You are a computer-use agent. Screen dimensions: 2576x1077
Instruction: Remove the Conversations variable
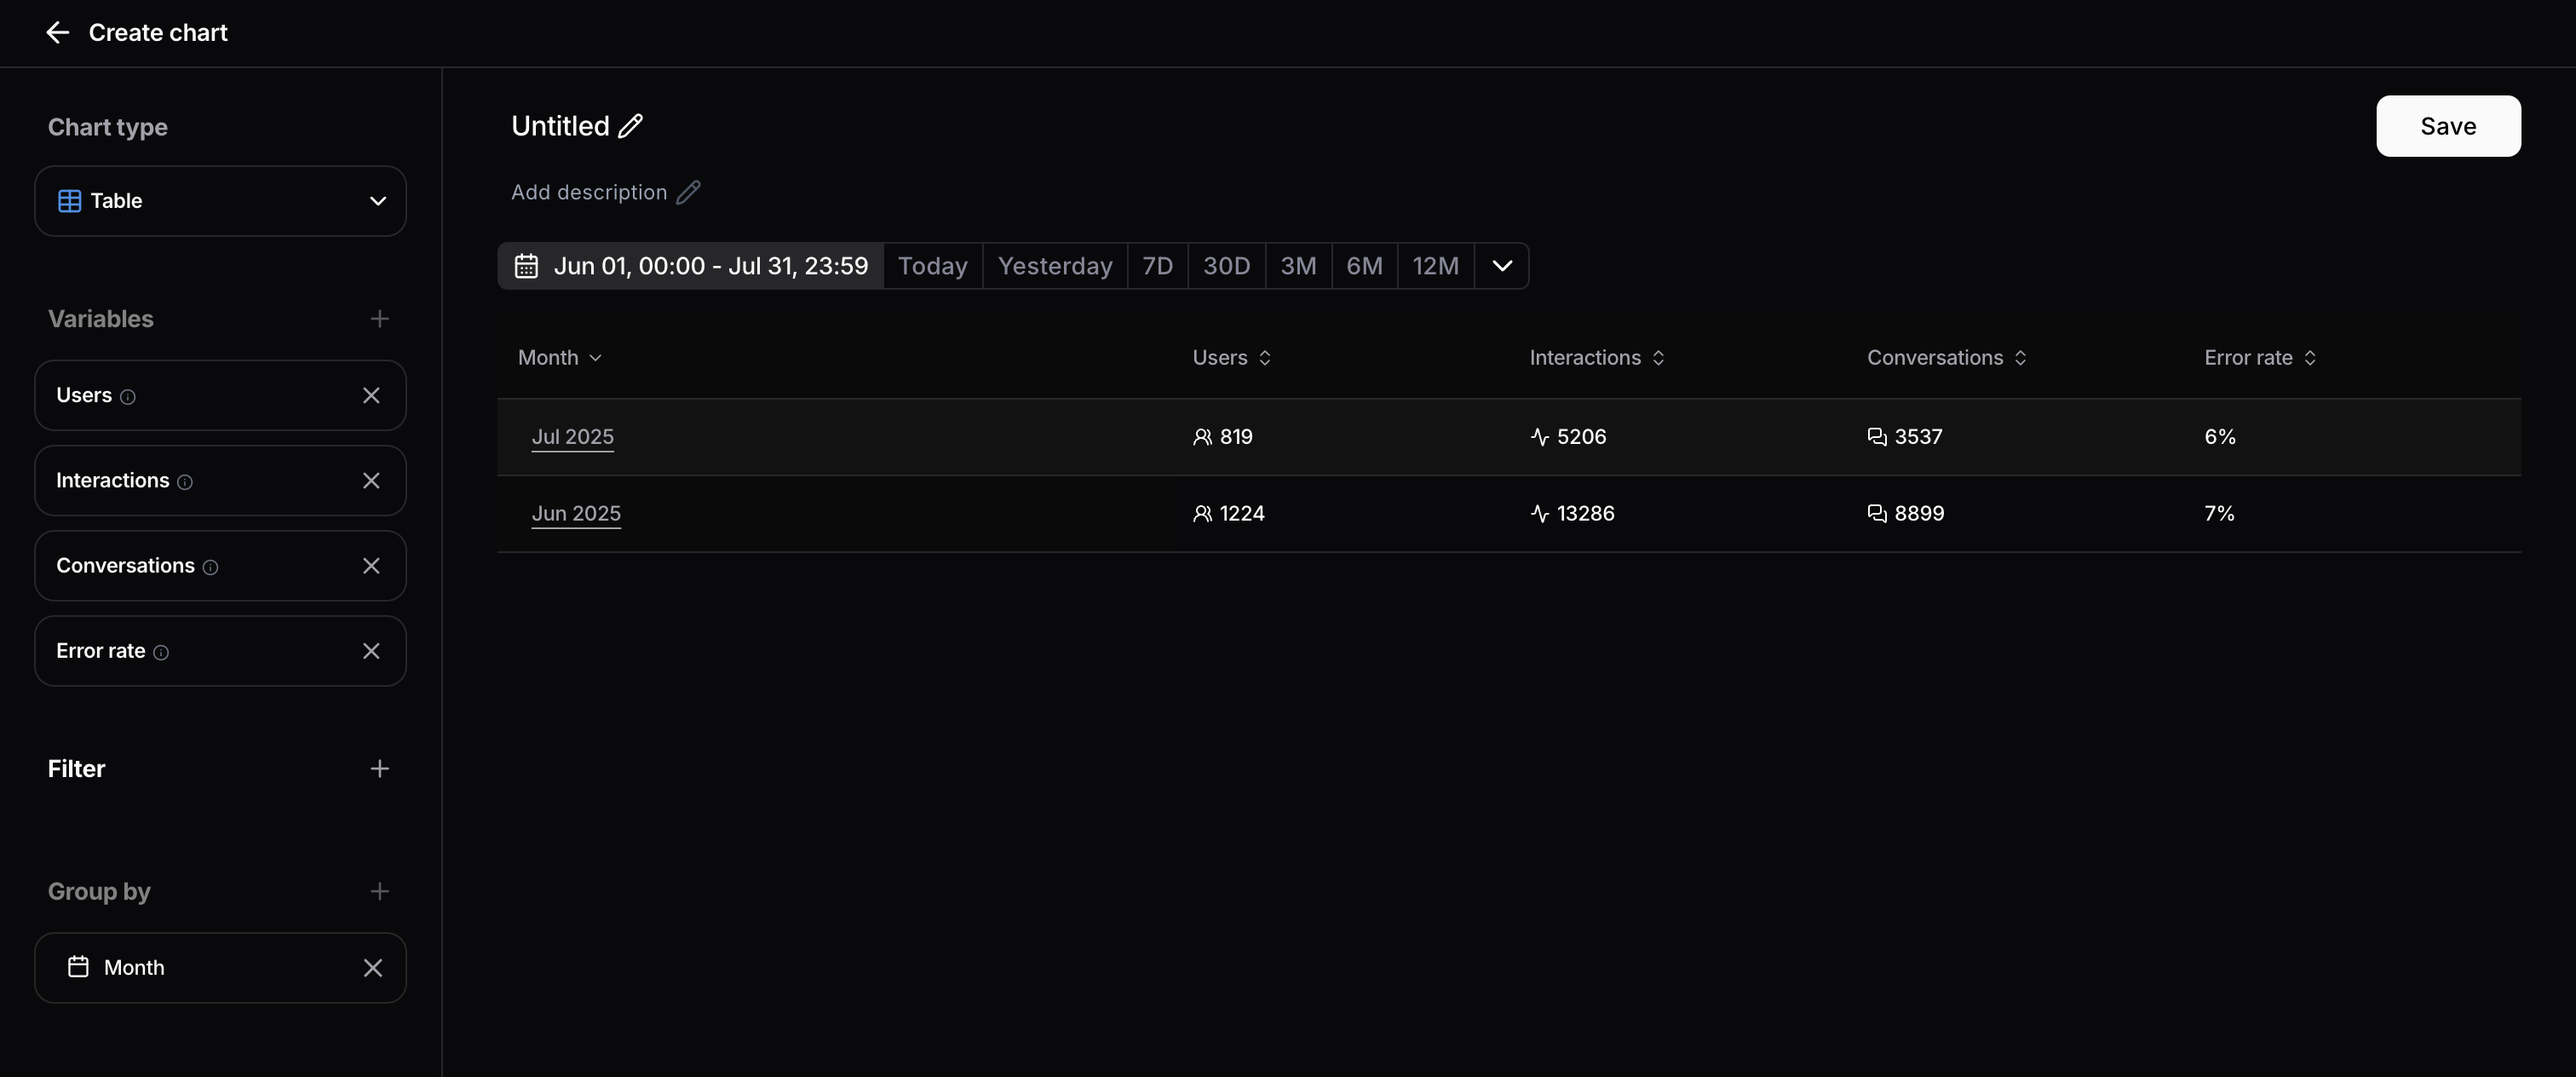tap(371, 566)
